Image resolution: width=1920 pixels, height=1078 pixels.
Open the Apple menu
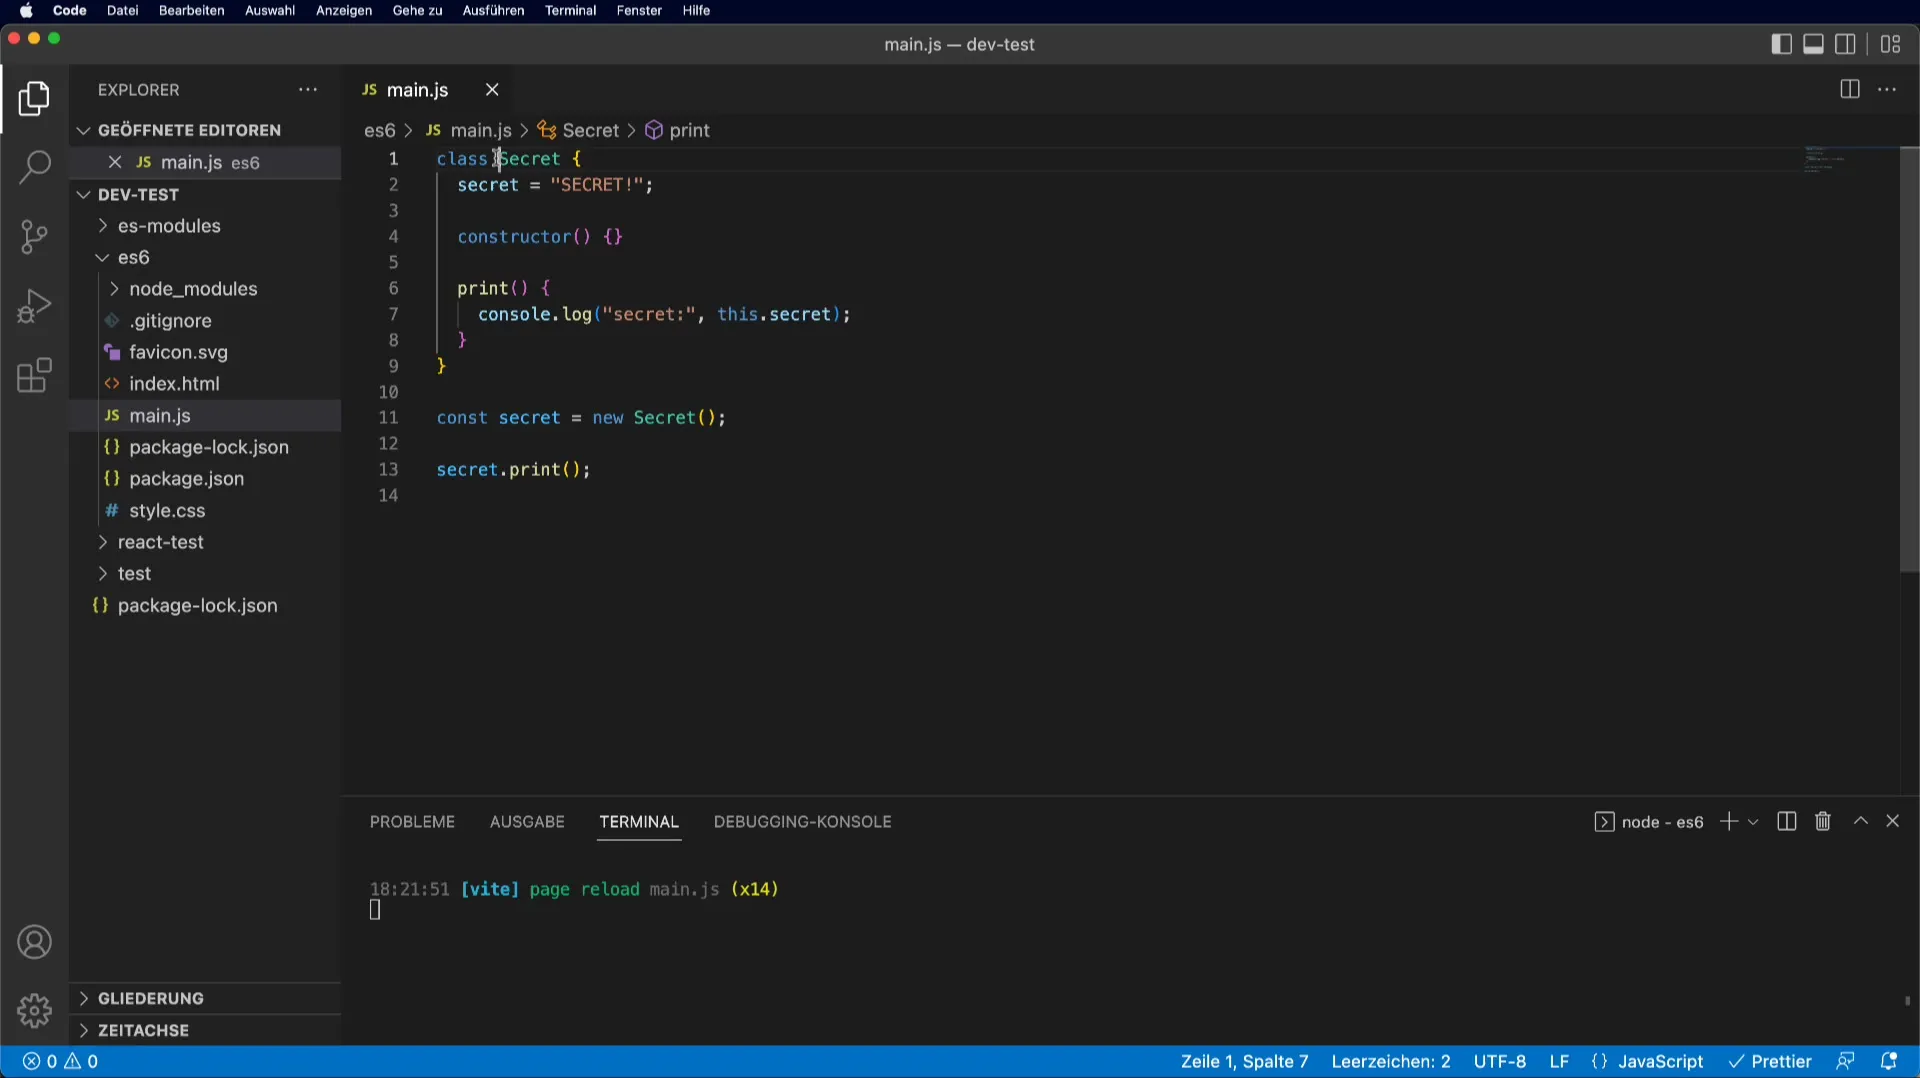tap(26, 11)
